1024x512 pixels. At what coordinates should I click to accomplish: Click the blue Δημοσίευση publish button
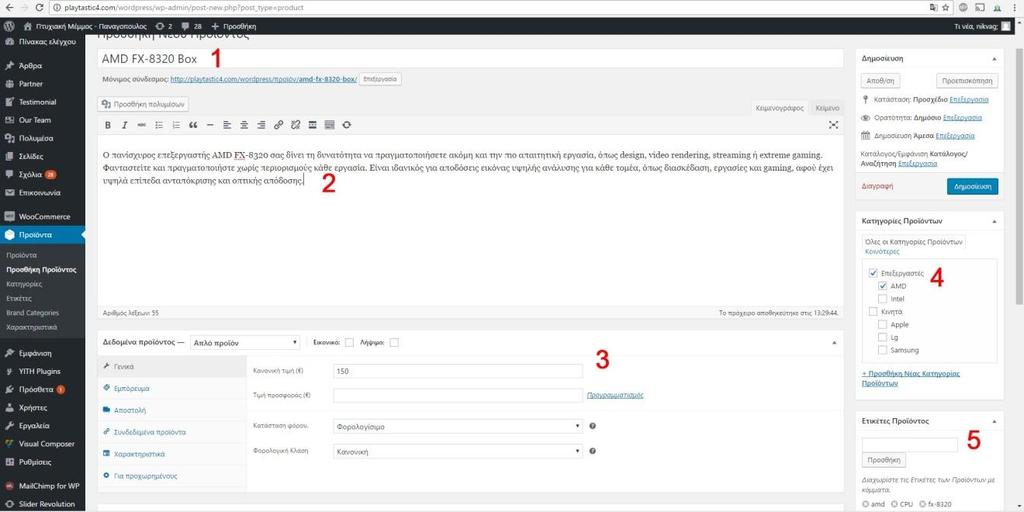pos(972,185)
